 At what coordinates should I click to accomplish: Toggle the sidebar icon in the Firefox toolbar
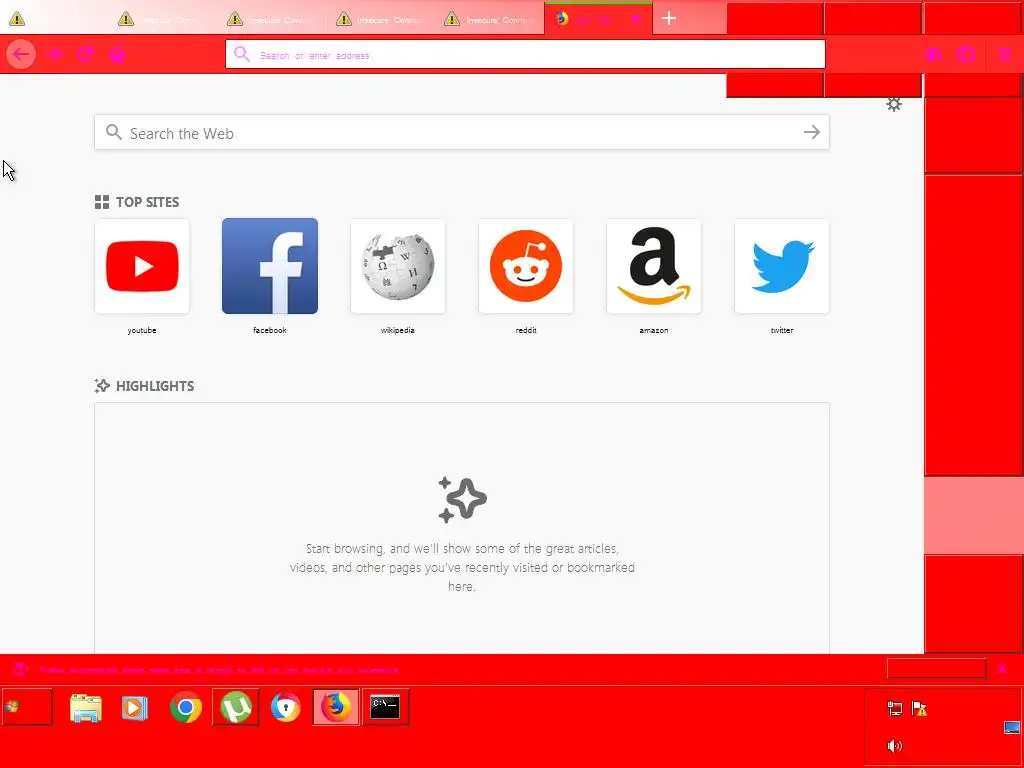click(x=966, y=54)
